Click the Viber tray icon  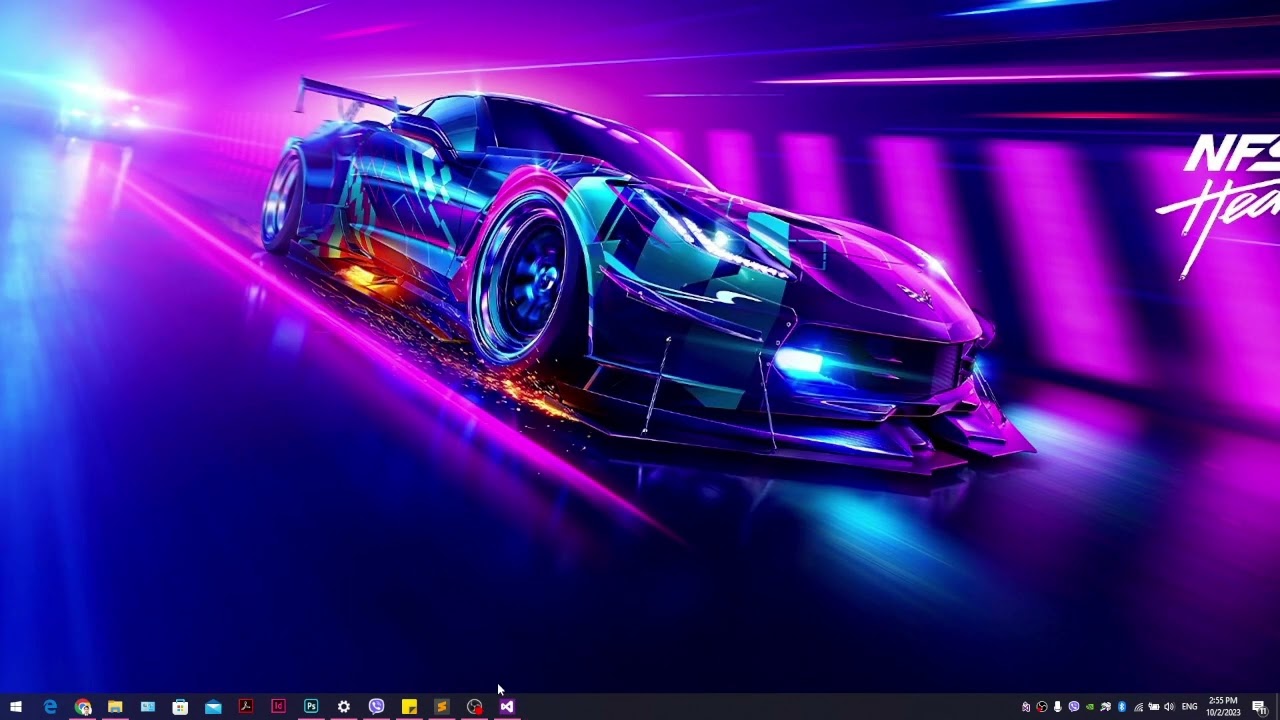1074,707
